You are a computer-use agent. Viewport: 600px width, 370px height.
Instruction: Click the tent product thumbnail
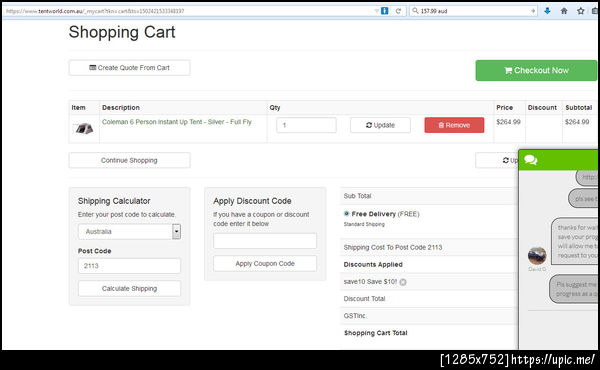tap(84, 129)
